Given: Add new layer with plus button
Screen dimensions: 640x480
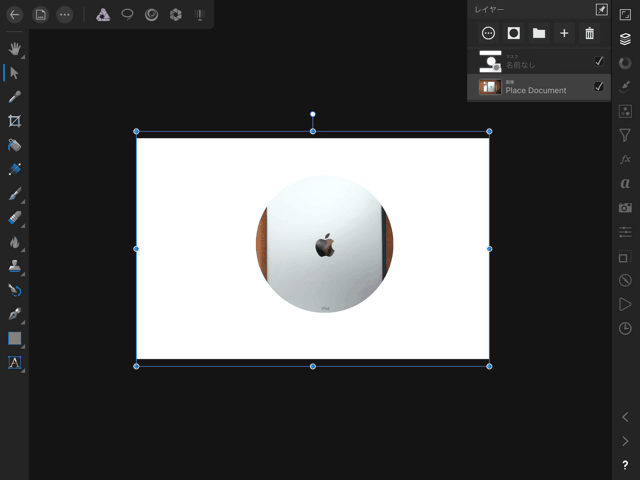Looking at the screenshot, I should [x=564, y=33].
